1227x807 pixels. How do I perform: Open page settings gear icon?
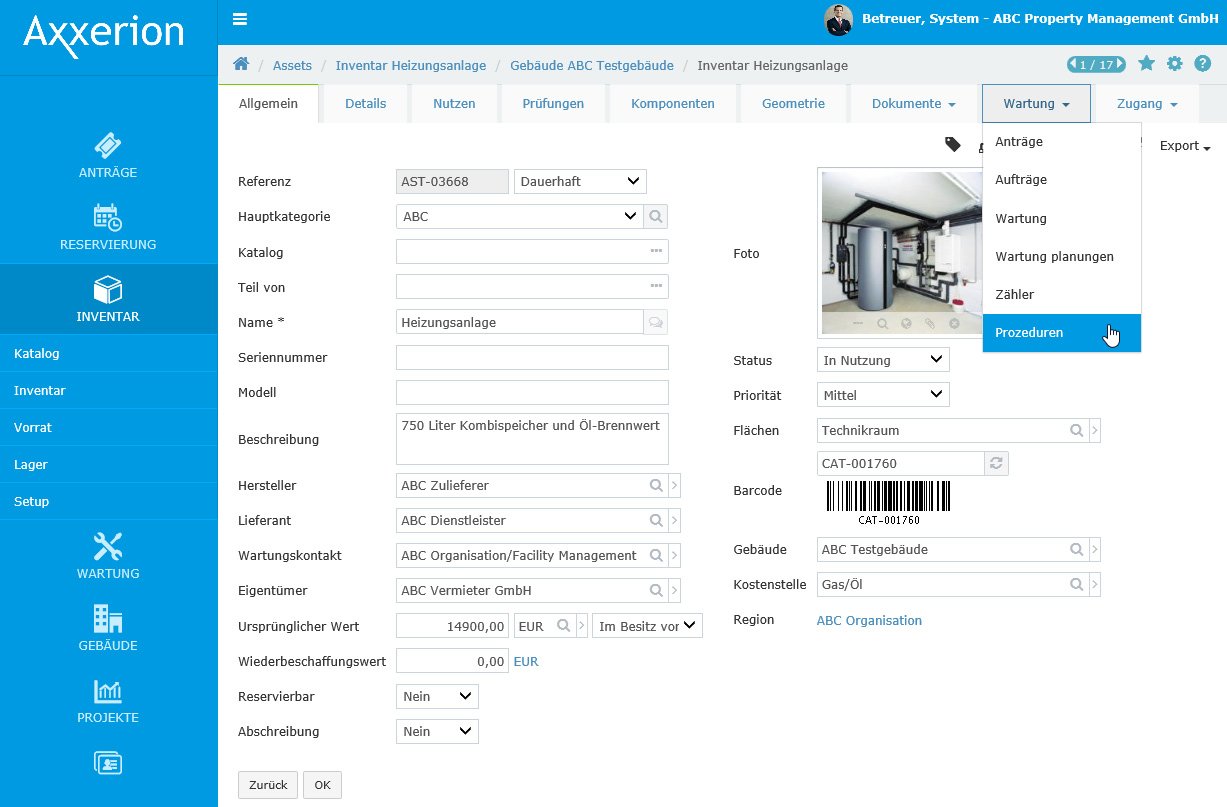(1174, 64)
